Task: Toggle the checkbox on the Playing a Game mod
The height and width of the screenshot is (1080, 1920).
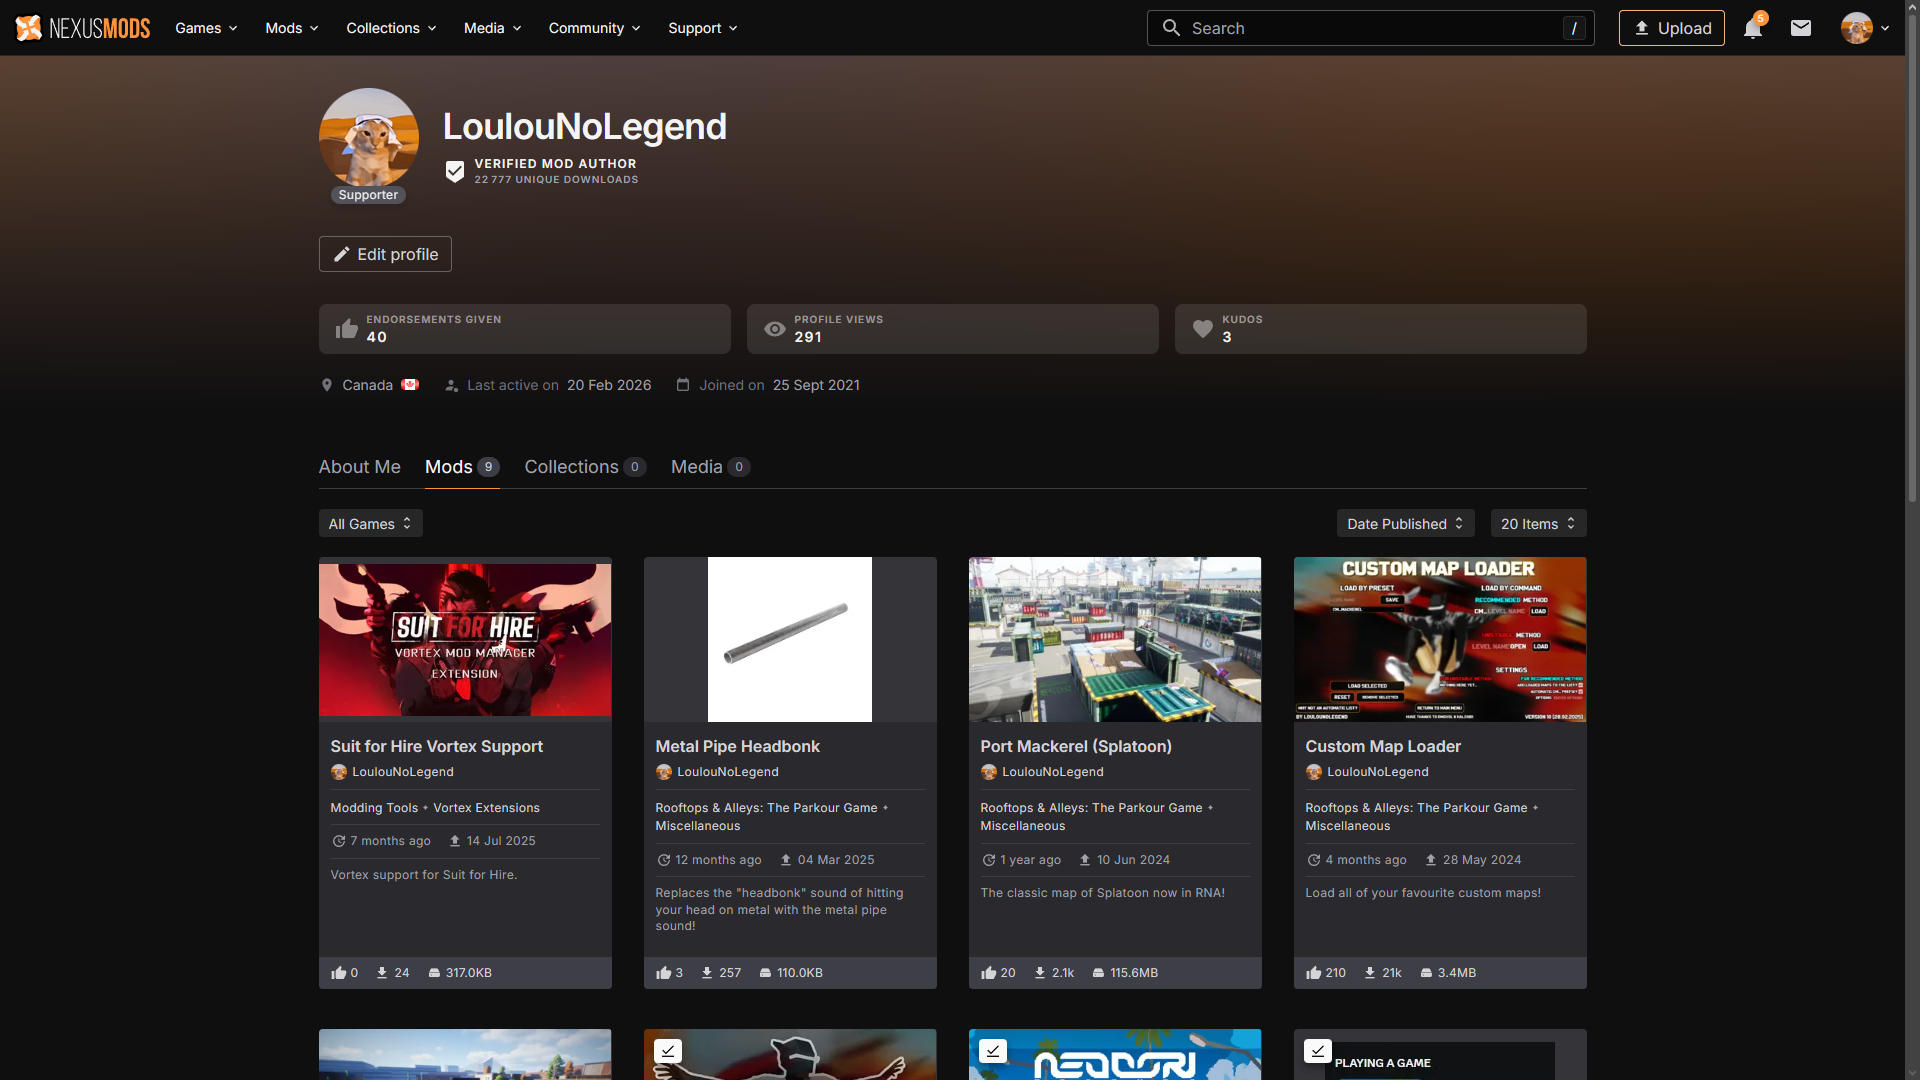Action: [1317, 1051]
